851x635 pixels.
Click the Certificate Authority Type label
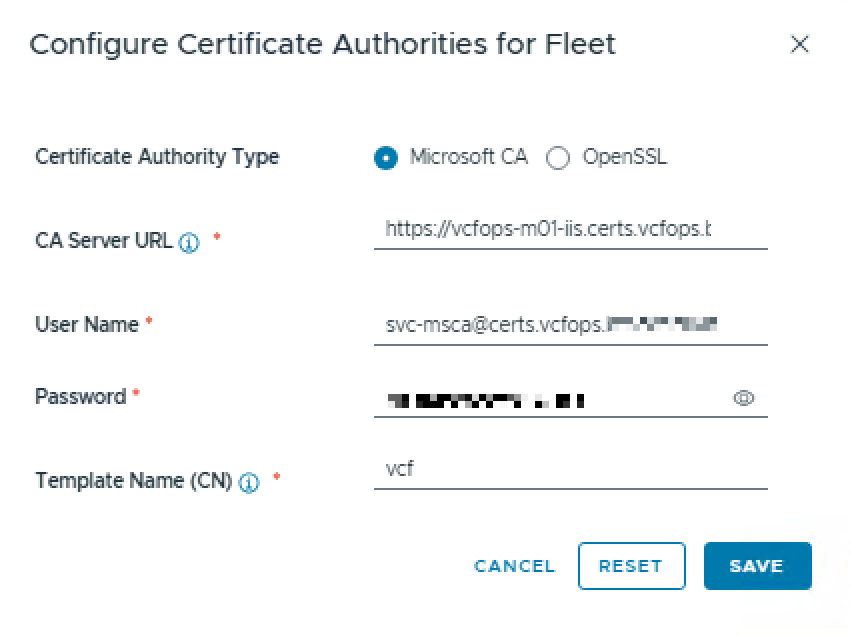[157, 157]
